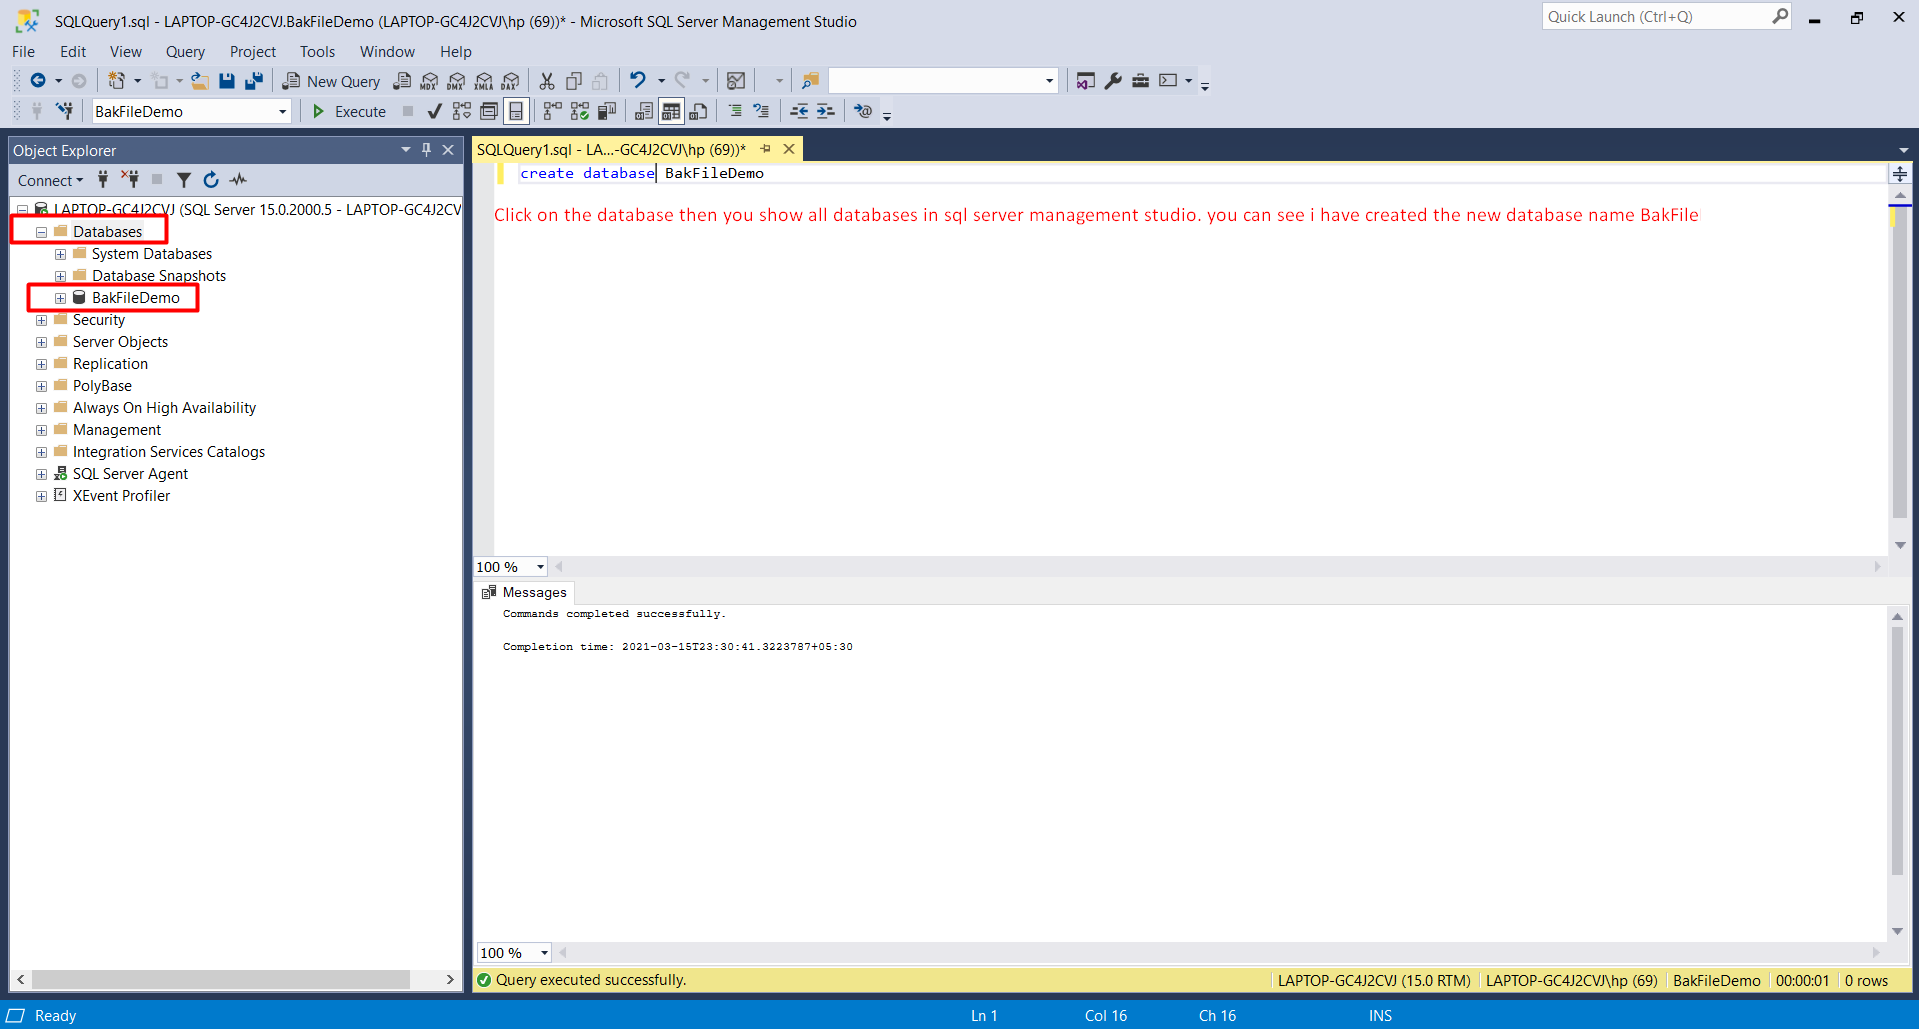1919x1029 pixels.
Task: Toggle IntelliSense Enabled button
Action: click(x=516, y=111)
